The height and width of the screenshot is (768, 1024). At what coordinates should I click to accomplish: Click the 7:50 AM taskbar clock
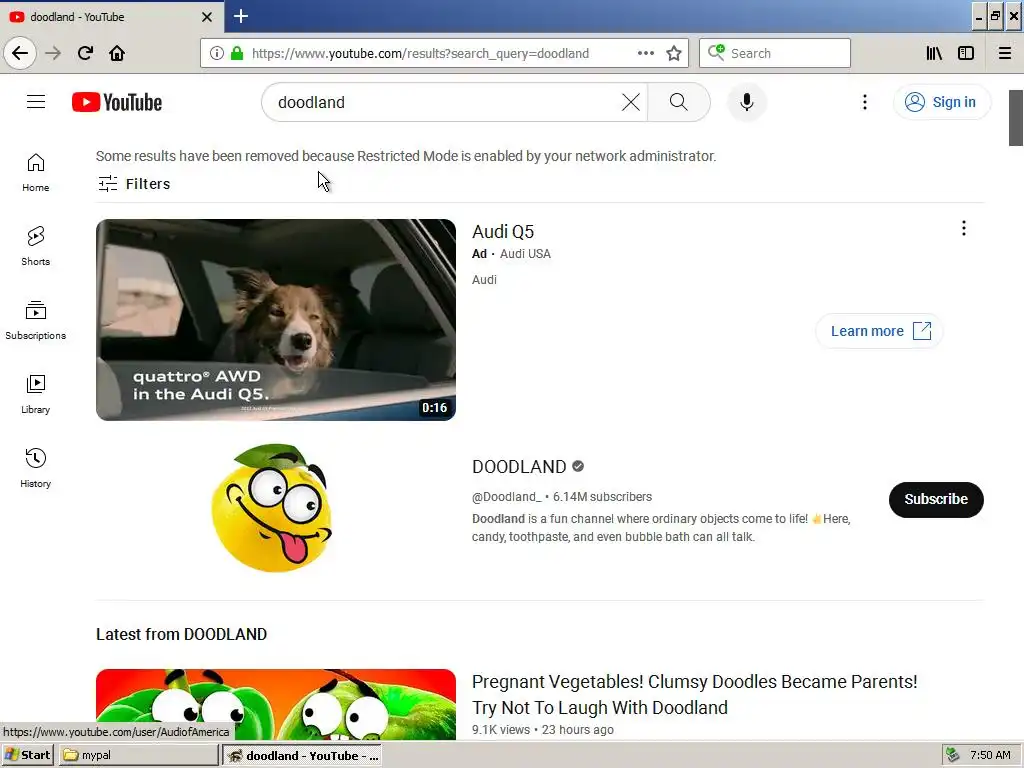(990, 755)
